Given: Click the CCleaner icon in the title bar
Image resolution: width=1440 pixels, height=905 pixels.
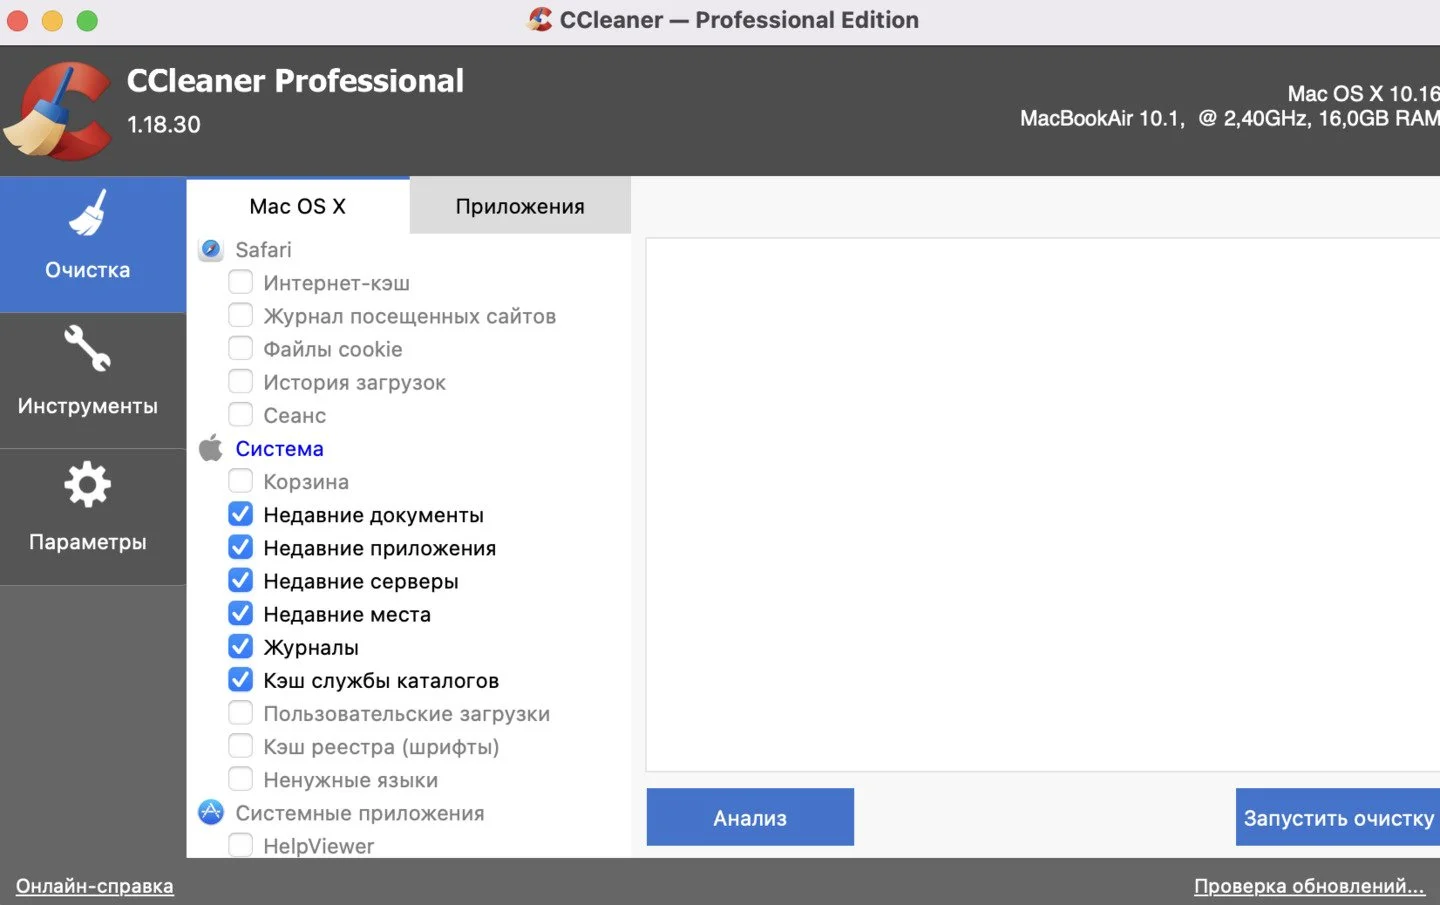Looking at the screenshot, I should tap(540, 19).
